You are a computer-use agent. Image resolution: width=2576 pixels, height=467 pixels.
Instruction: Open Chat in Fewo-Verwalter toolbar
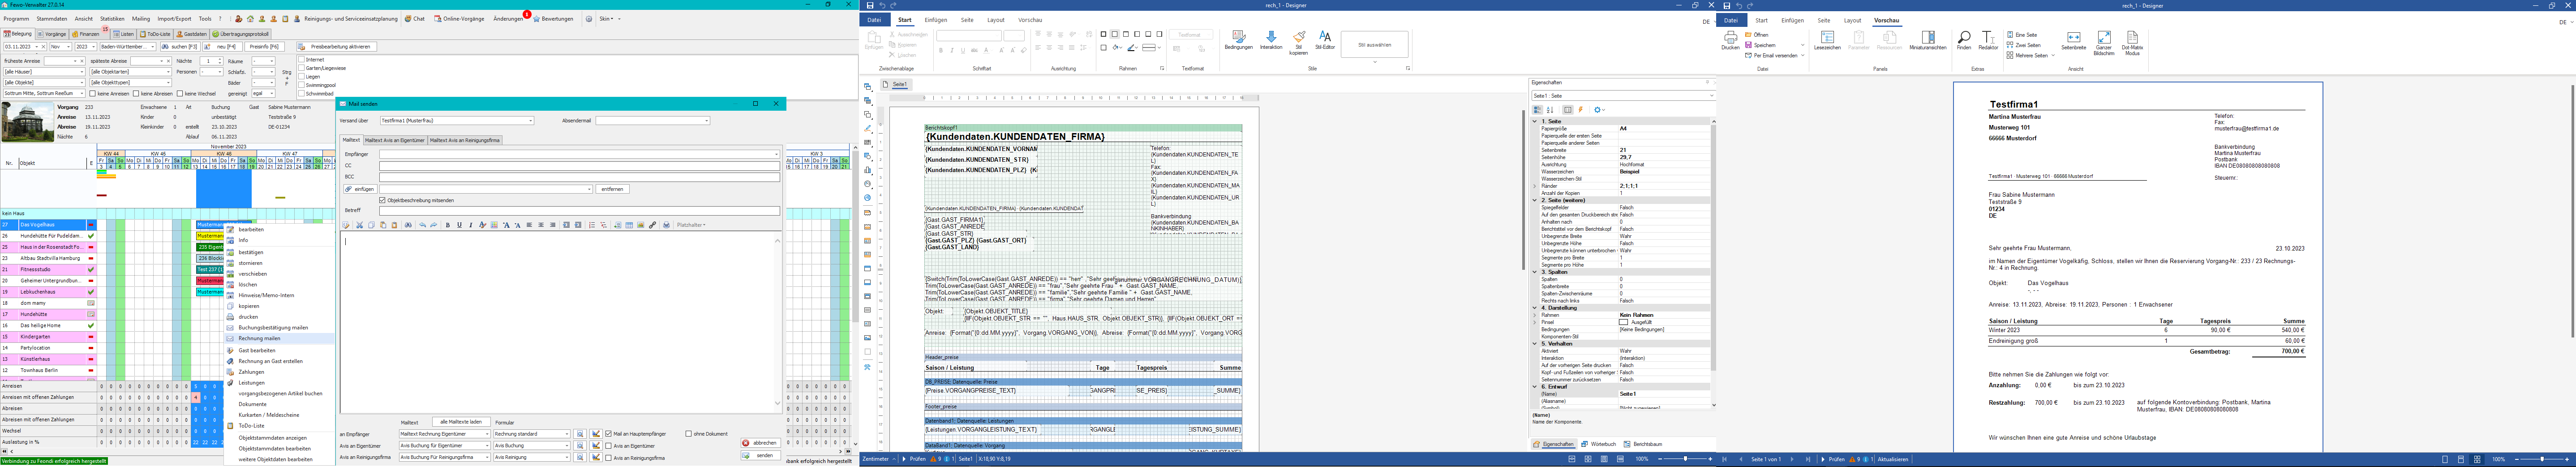pyautogui.click(x=415, y=19)
